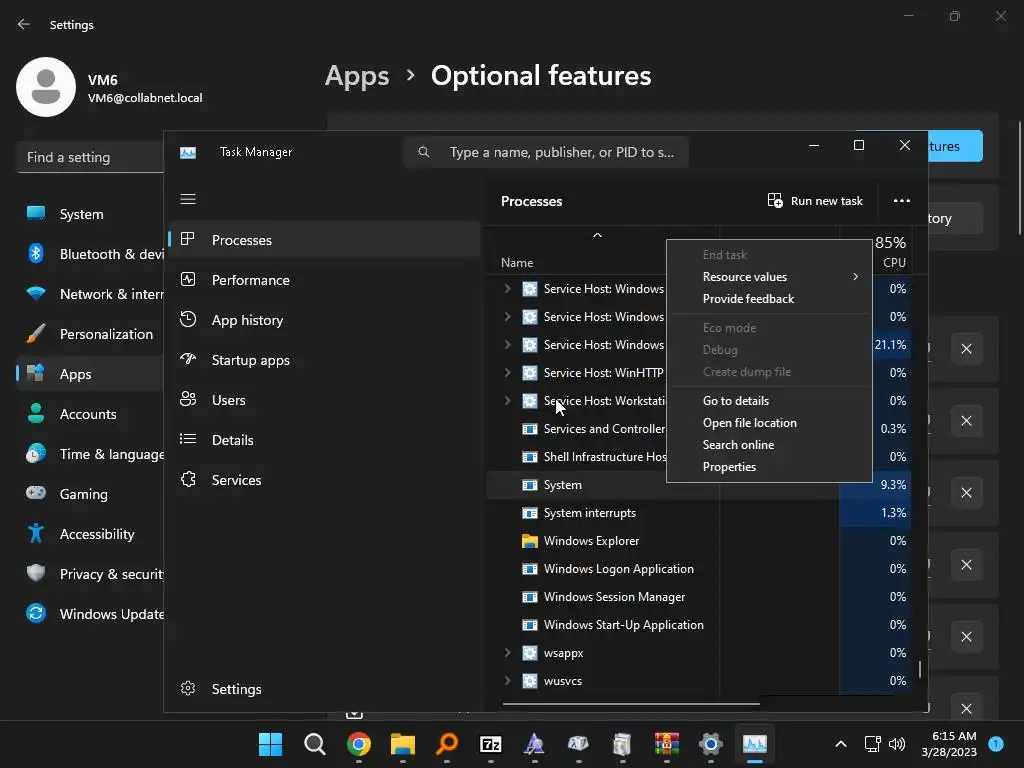Choose Provide feedback in context menu

(x=769, y=298)
